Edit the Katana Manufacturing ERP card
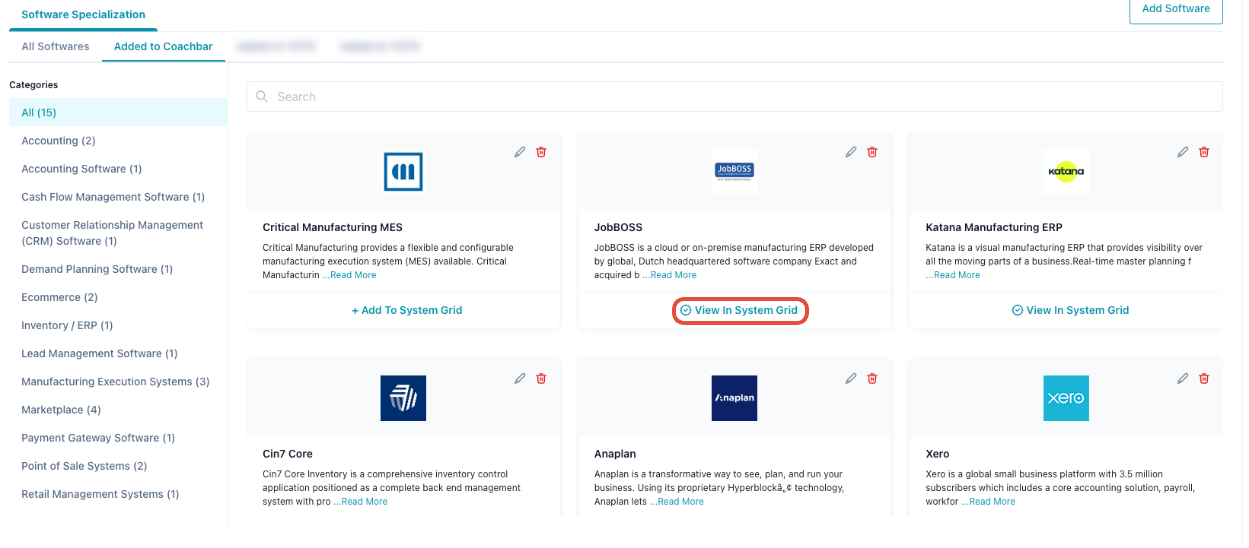 point(1183,152)
